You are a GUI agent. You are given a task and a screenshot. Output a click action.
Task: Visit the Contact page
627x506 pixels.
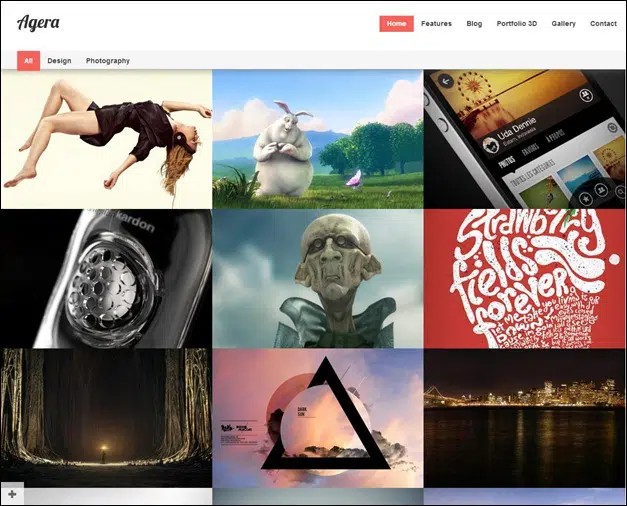pos(603,24)
